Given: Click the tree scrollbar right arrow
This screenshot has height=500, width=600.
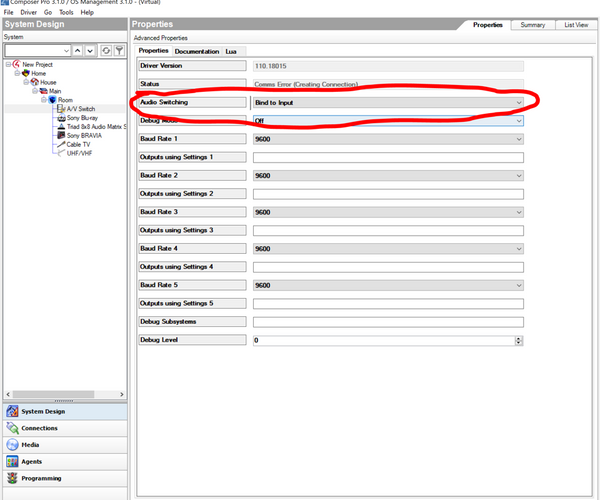Looking at the screenshot, I should pos(122,394).
